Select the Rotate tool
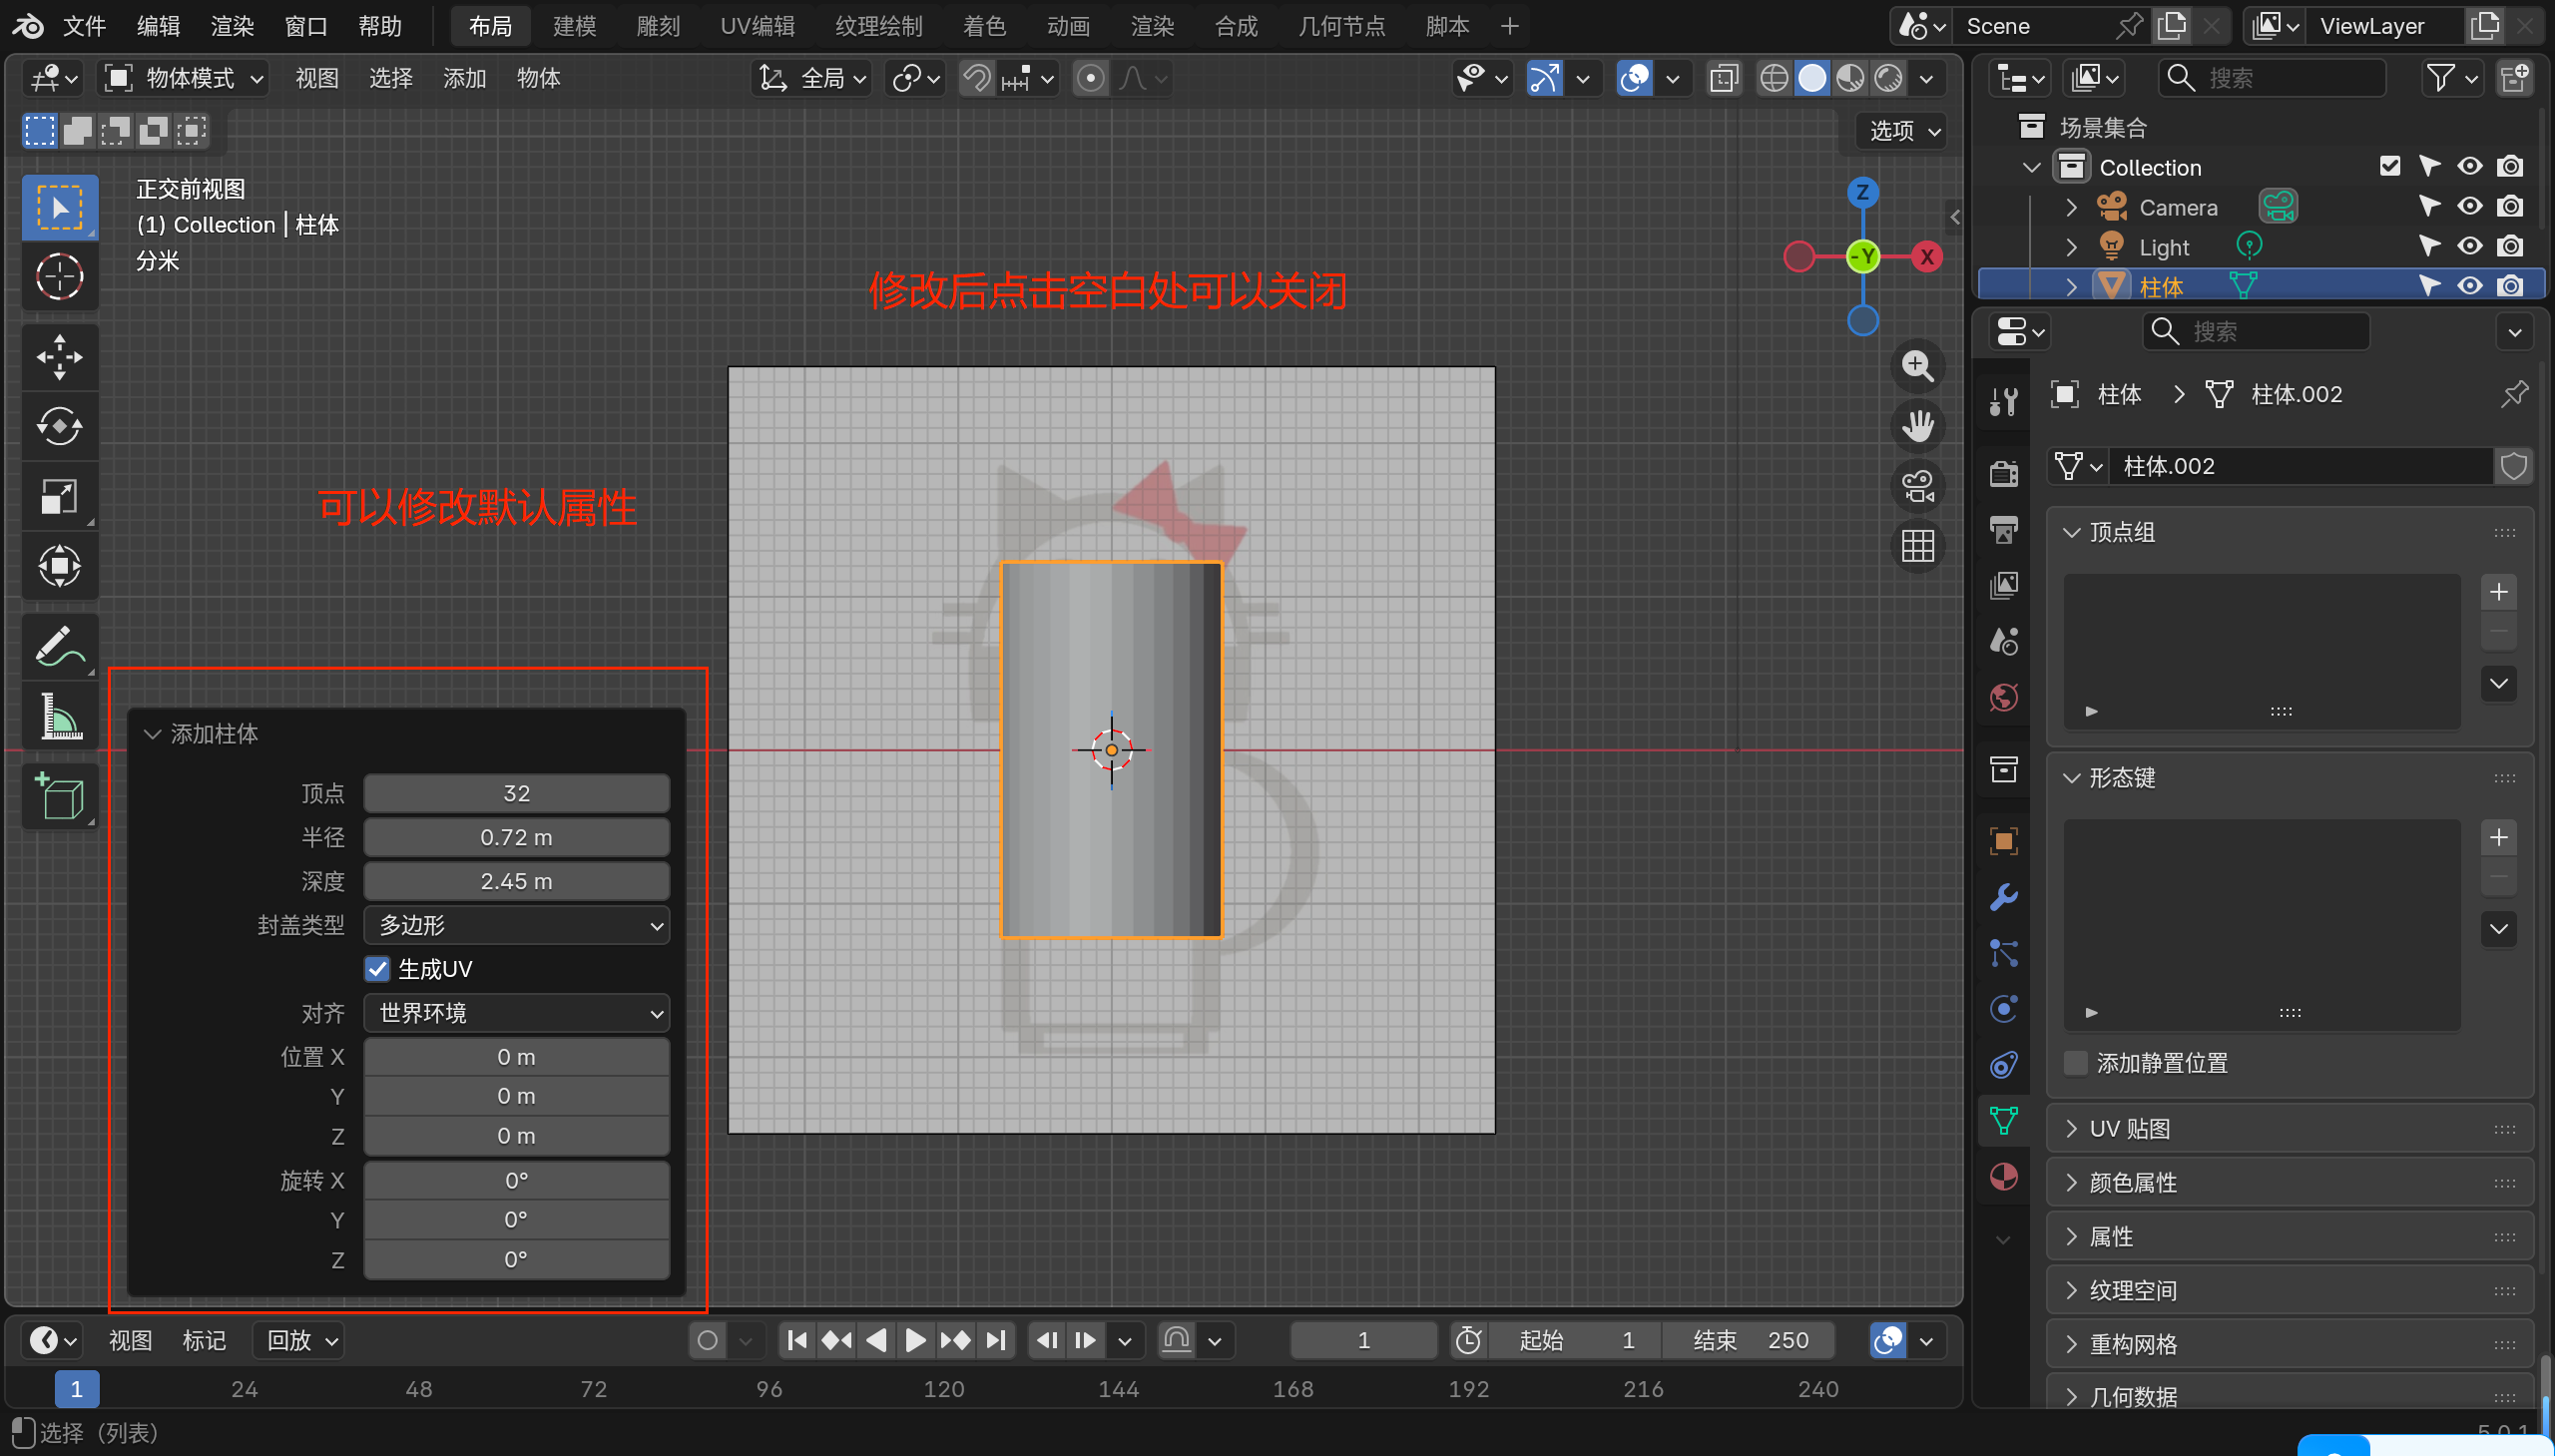2555x1456 pixels. [59, 427]
